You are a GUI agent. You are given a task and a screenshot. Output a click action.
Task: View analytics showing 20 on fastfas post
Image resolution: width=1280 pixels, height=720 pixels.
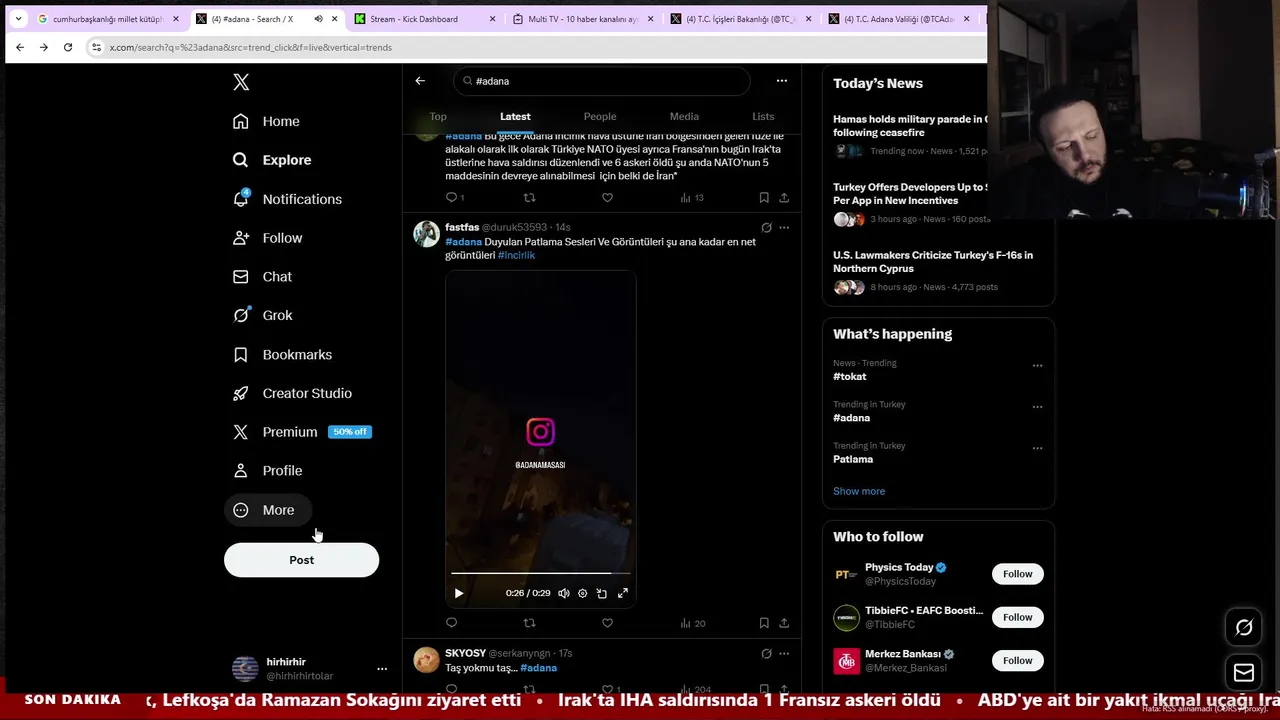coord(692,623)
